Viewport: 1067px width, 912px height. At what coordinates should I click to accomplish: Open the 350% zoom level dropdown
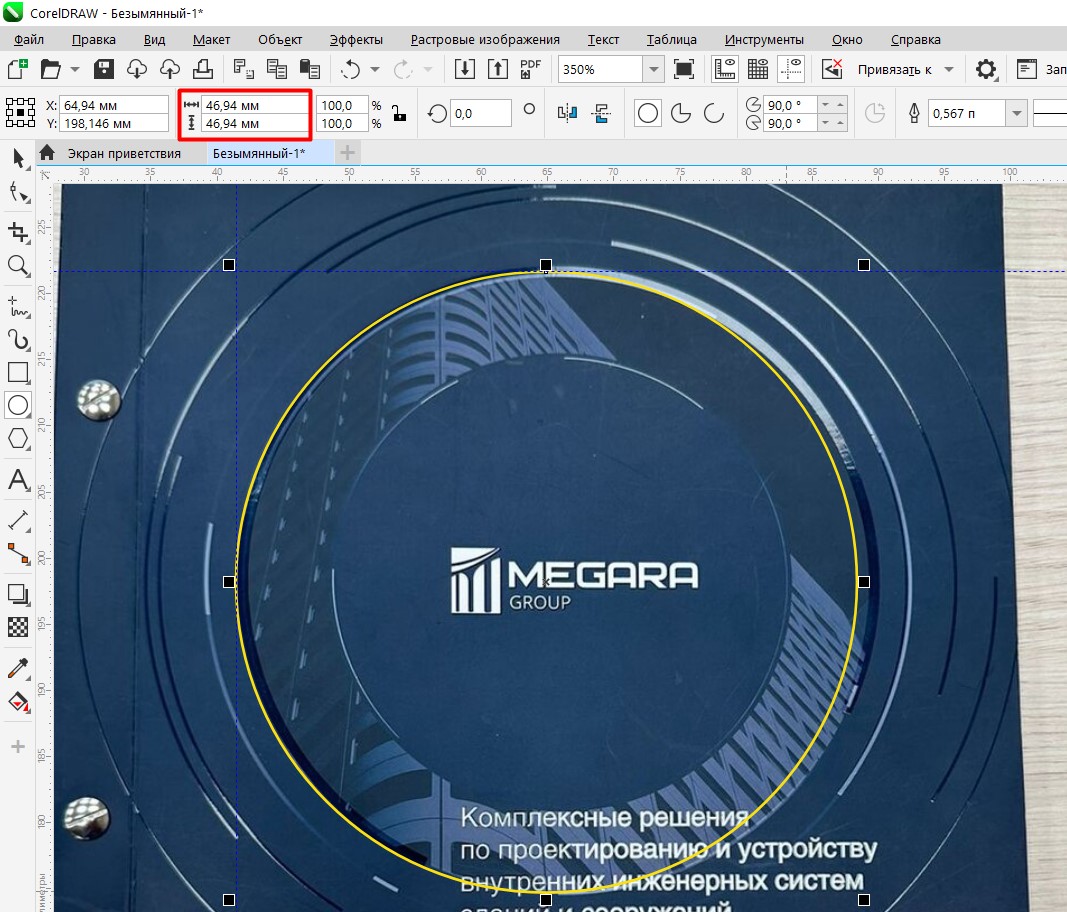click(x=653, y=69)
